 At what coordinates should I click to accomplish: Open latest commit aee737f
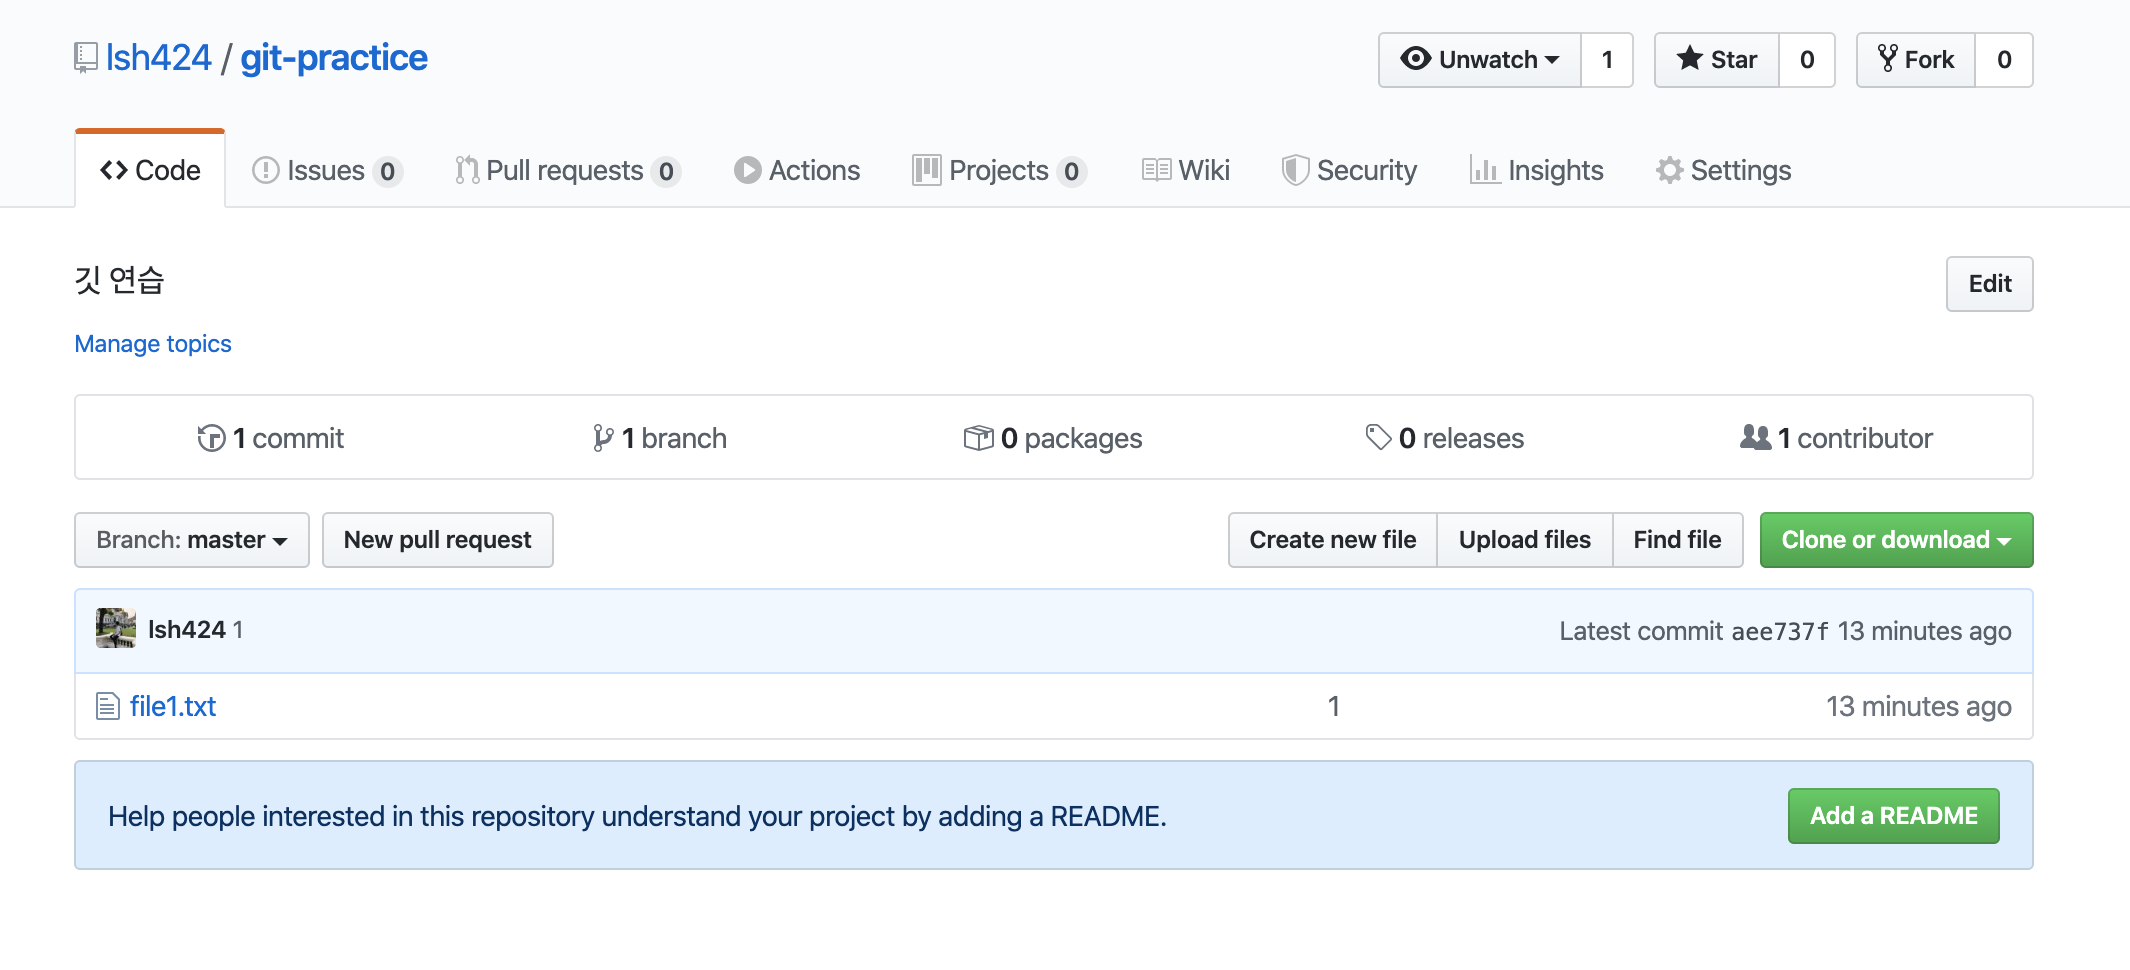[1780, 632]
